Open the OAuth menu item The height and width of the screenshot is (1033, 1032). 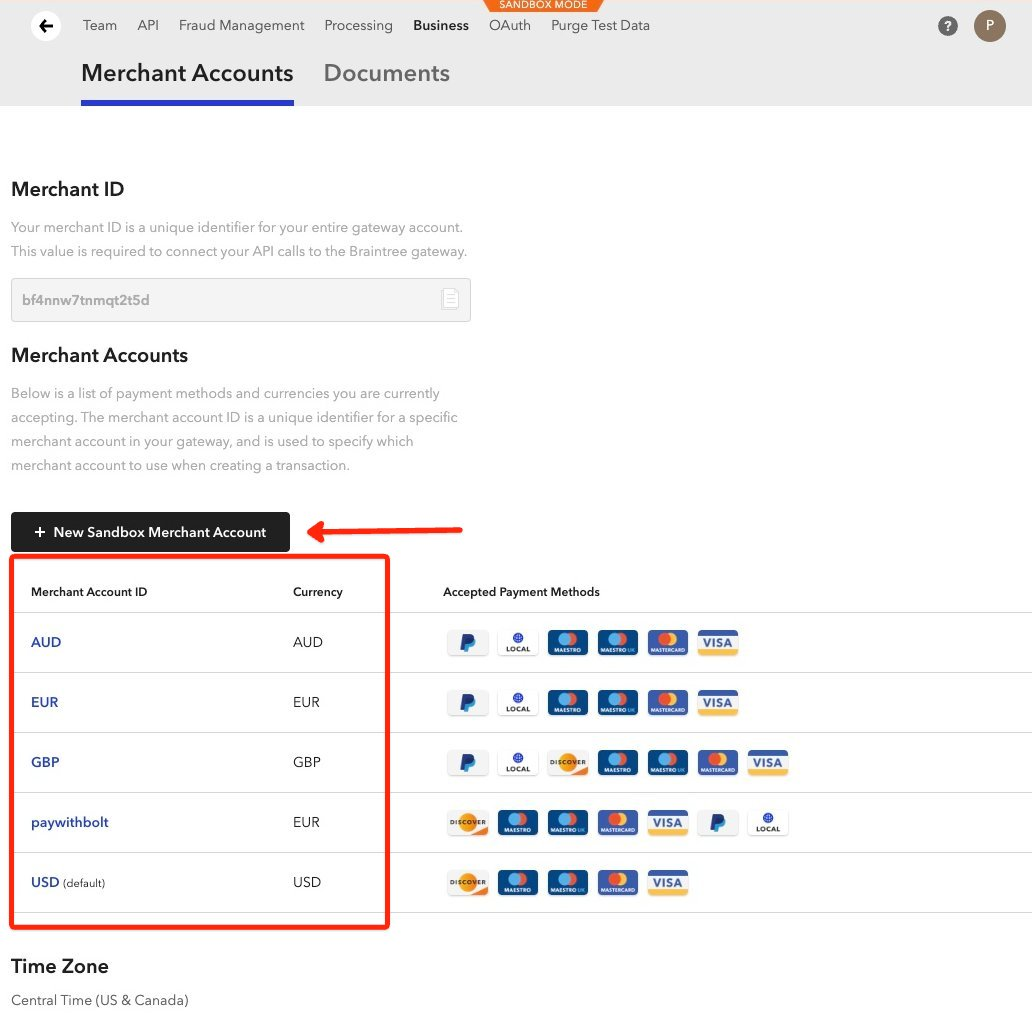point(509,25)
